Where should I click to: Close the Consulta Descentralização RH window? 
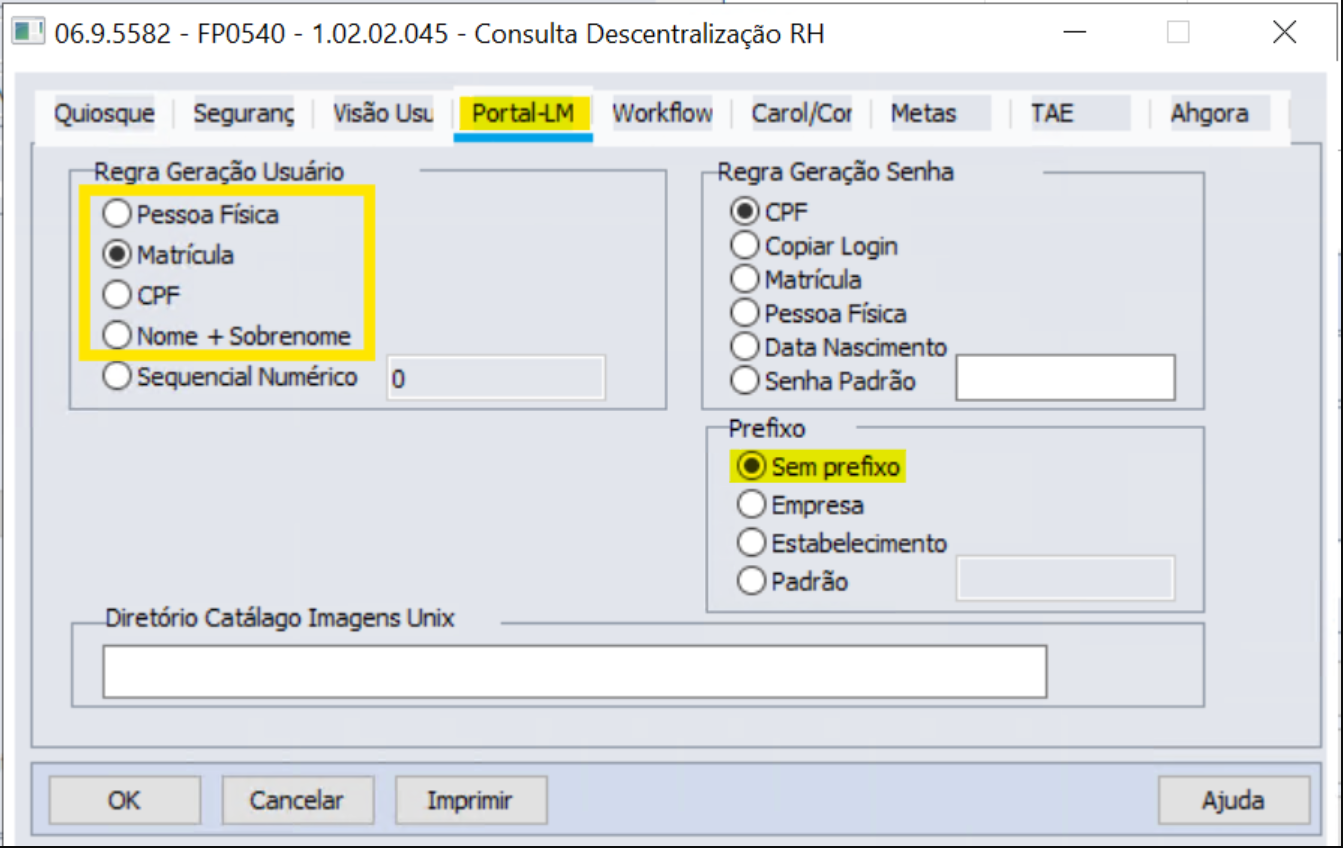point(1285,32)
